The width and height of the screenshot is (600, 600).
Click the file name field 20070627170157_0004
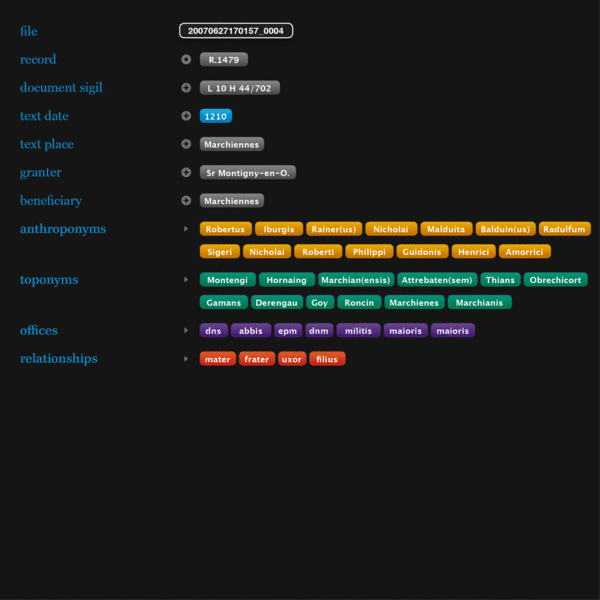click(x=236, y=31)
